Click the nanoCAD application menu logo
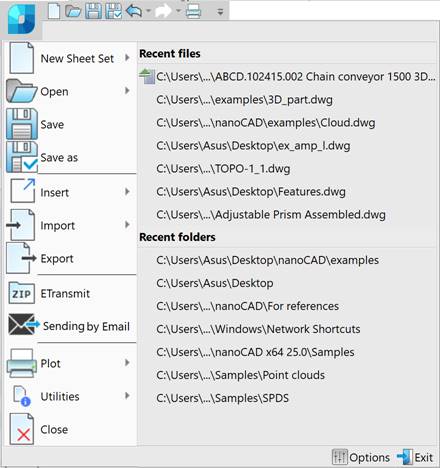The height and width of the screenshot is (468, 440). [x=21, y=18]
